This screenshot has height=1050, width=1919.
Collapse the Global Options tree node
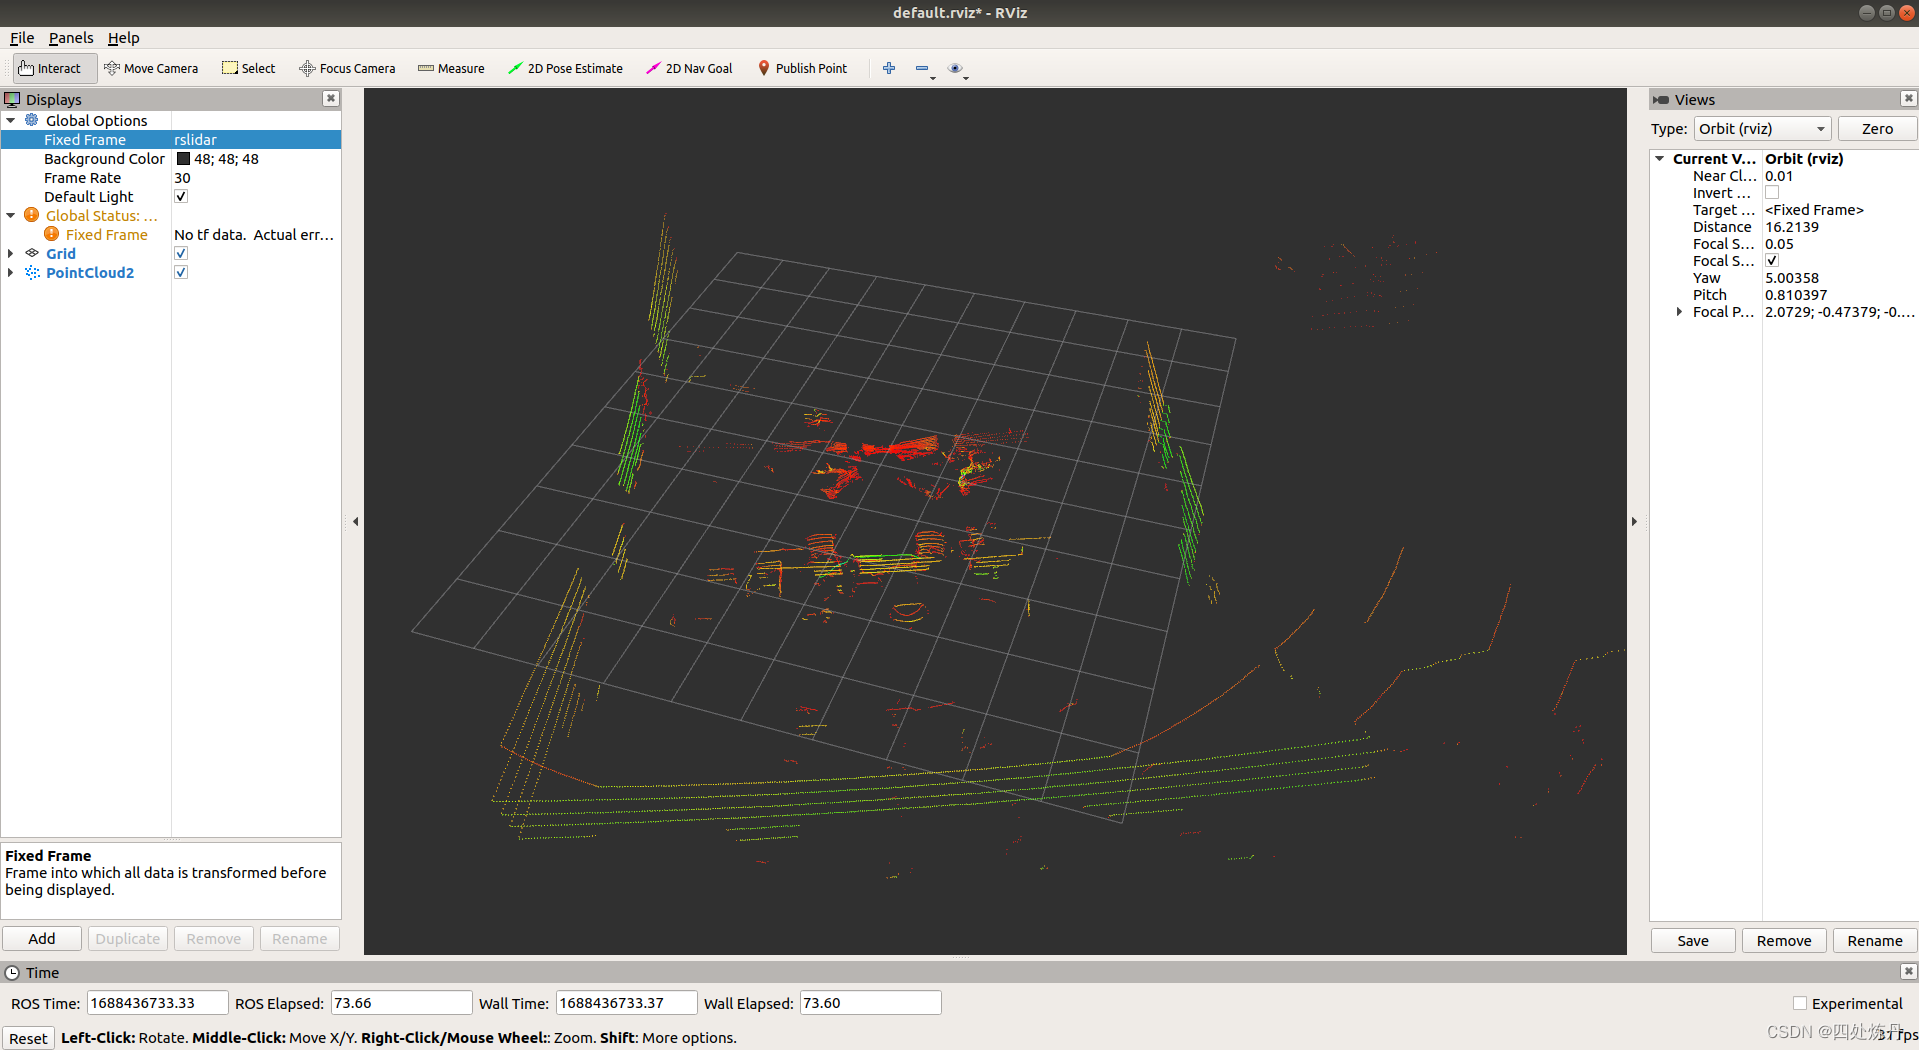(11, 120)
